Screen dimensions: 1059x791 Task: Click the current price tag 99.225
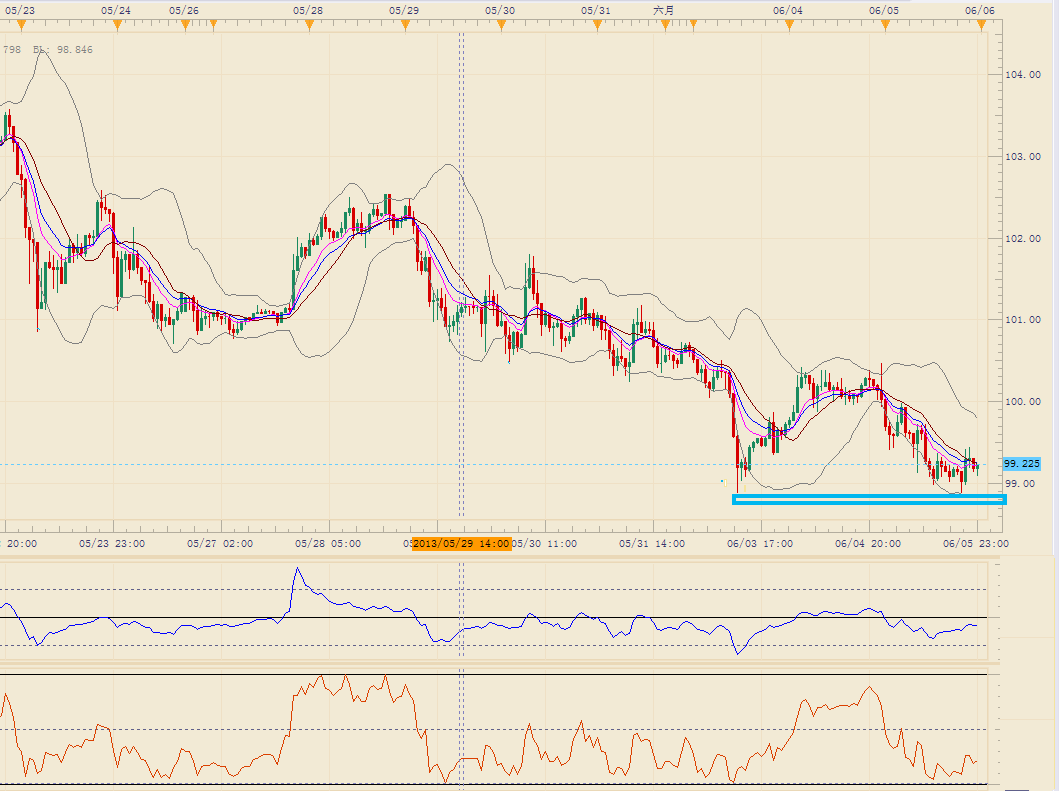click(x=1021, y=464)
